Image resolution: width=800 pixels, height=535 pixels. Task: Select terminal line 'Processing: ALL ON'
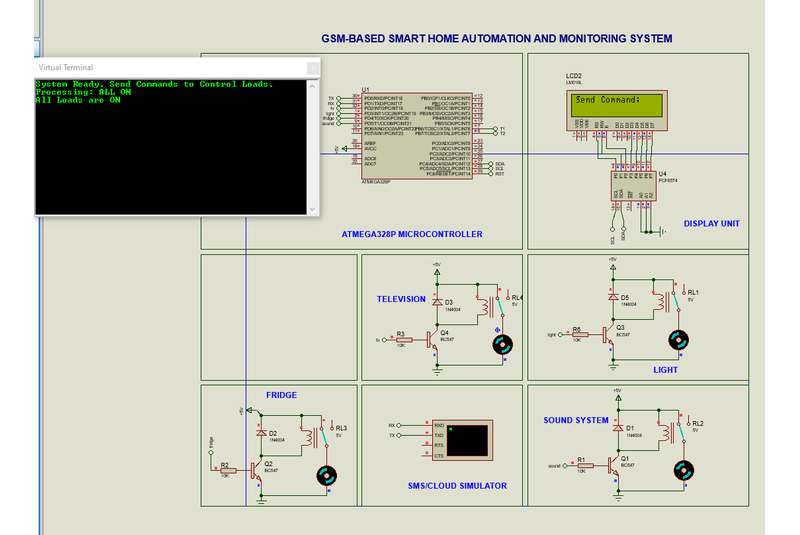83,92
